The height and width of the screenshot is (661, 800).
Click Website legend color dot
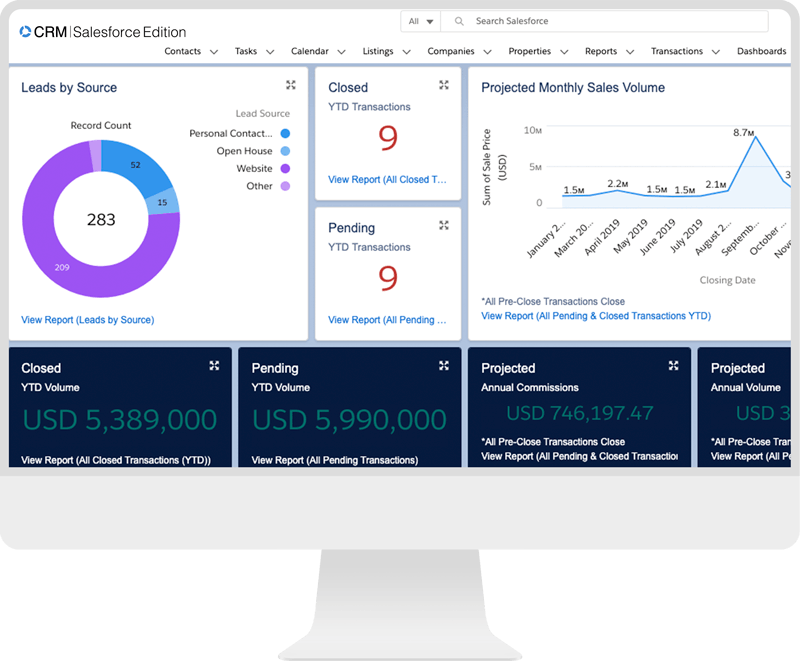point(285,168)
